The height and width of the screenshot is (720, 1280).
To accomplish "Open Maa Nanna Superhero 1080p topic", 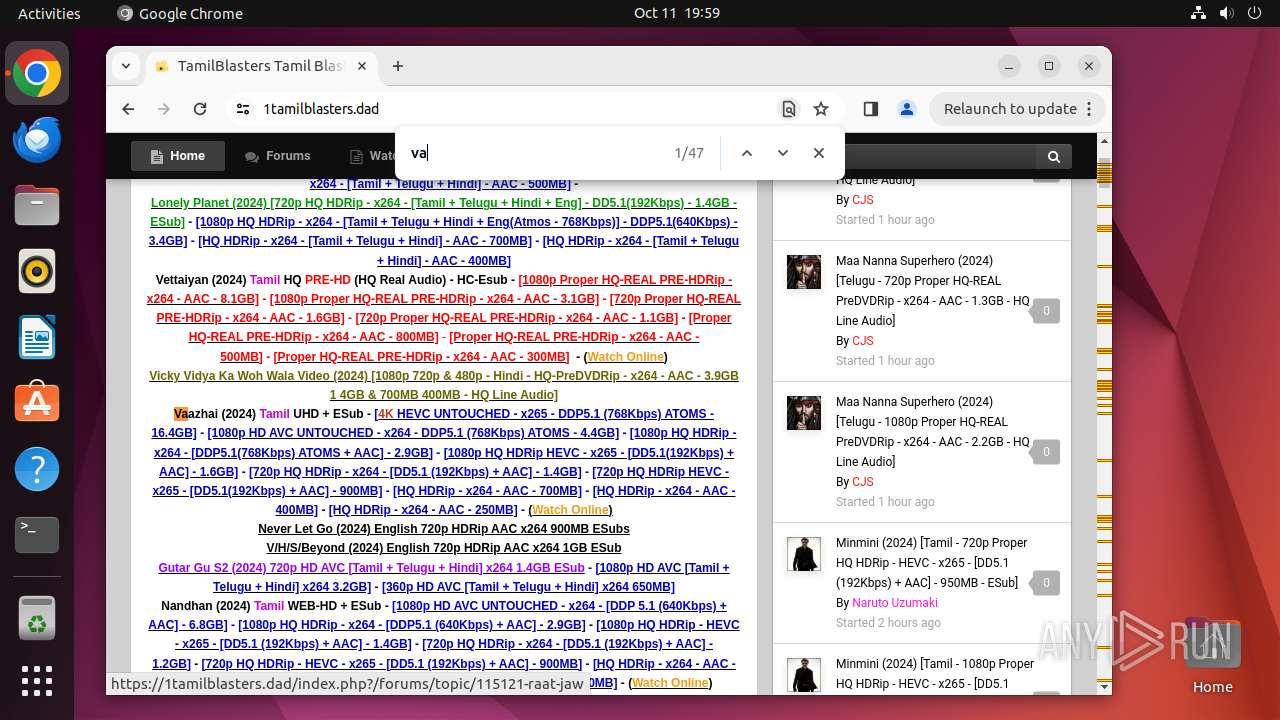I will (932, 431).
